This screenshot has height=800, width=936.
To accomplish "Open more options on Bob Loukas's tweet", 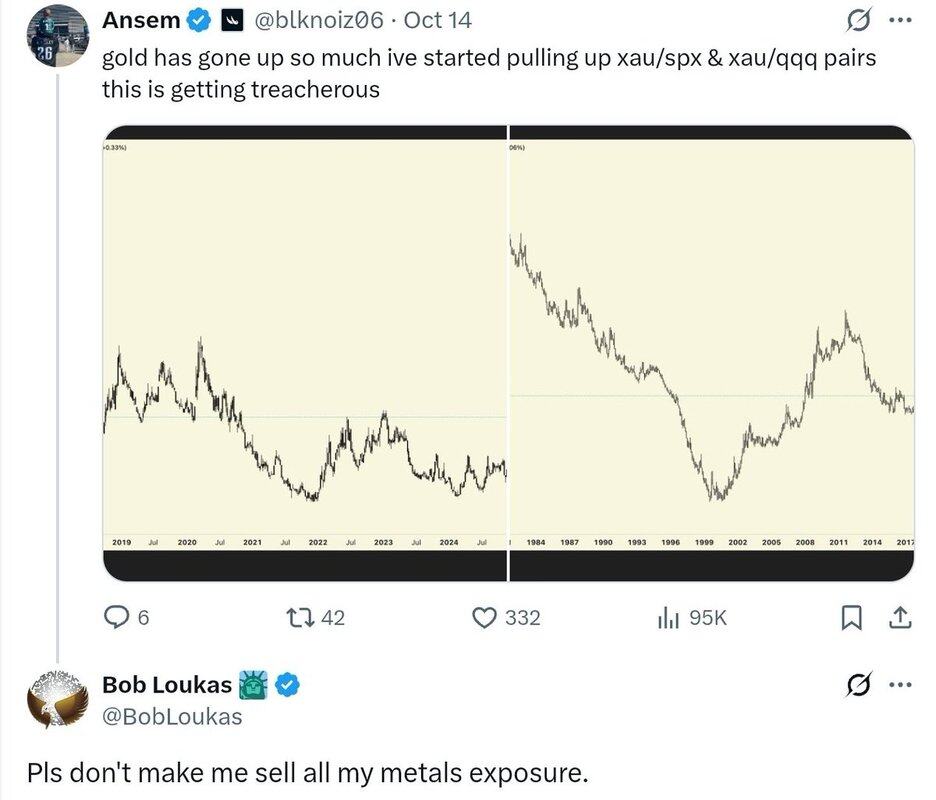I will coord(900,685).
